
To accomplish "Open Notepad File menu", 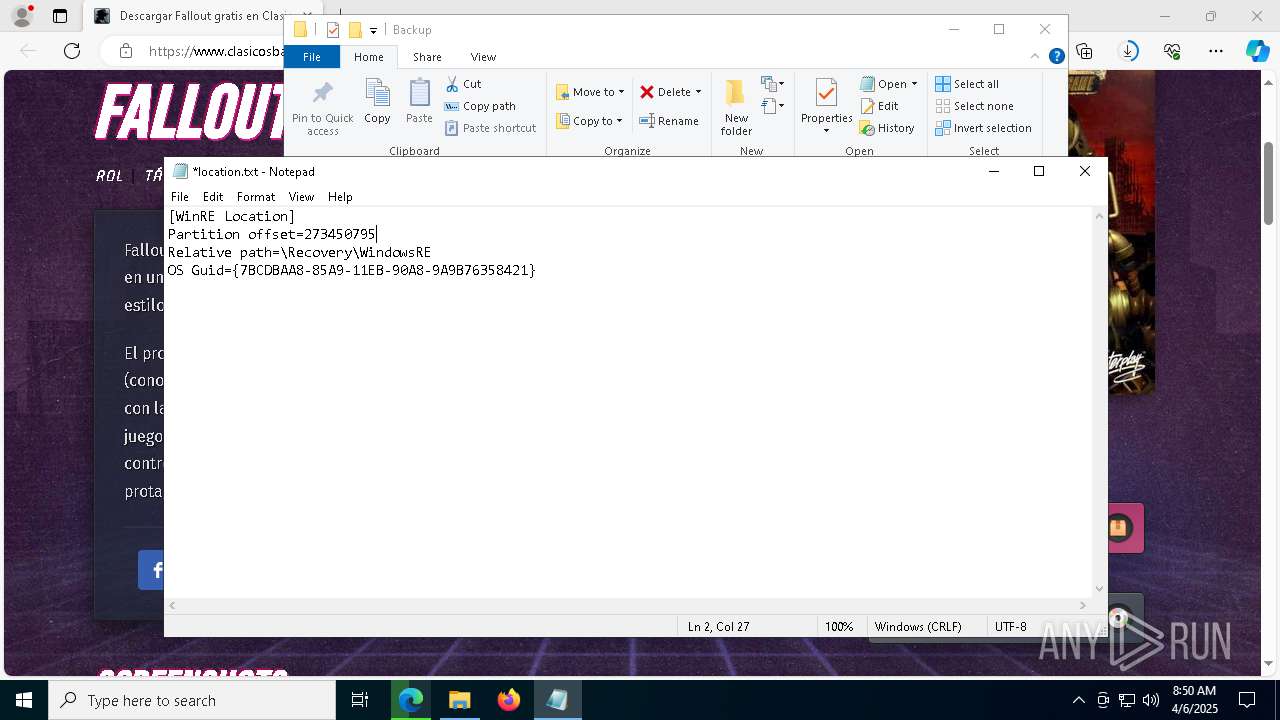I will (180, 197).
